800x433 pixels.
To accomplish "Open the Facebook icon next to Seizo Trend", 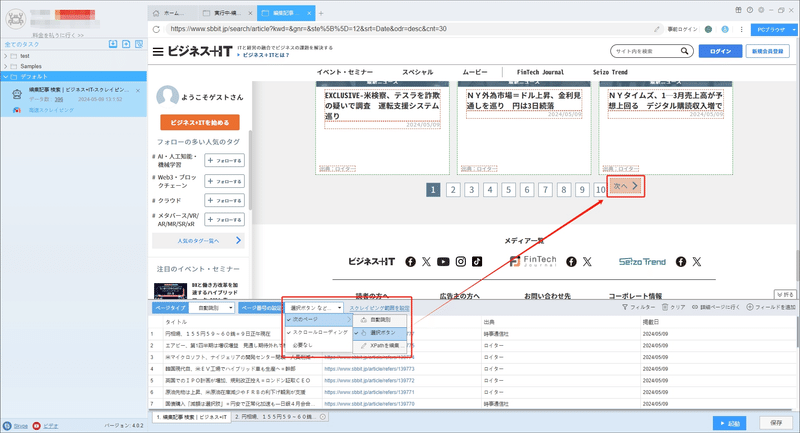I will 681,262.
